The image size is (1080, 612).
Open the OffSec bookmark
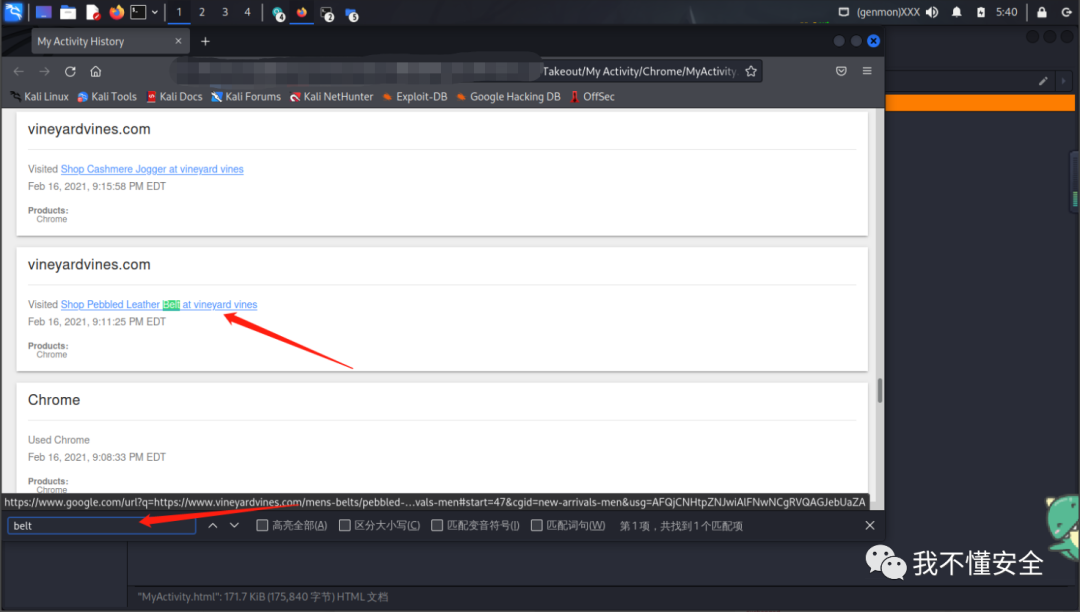(592, 97)
